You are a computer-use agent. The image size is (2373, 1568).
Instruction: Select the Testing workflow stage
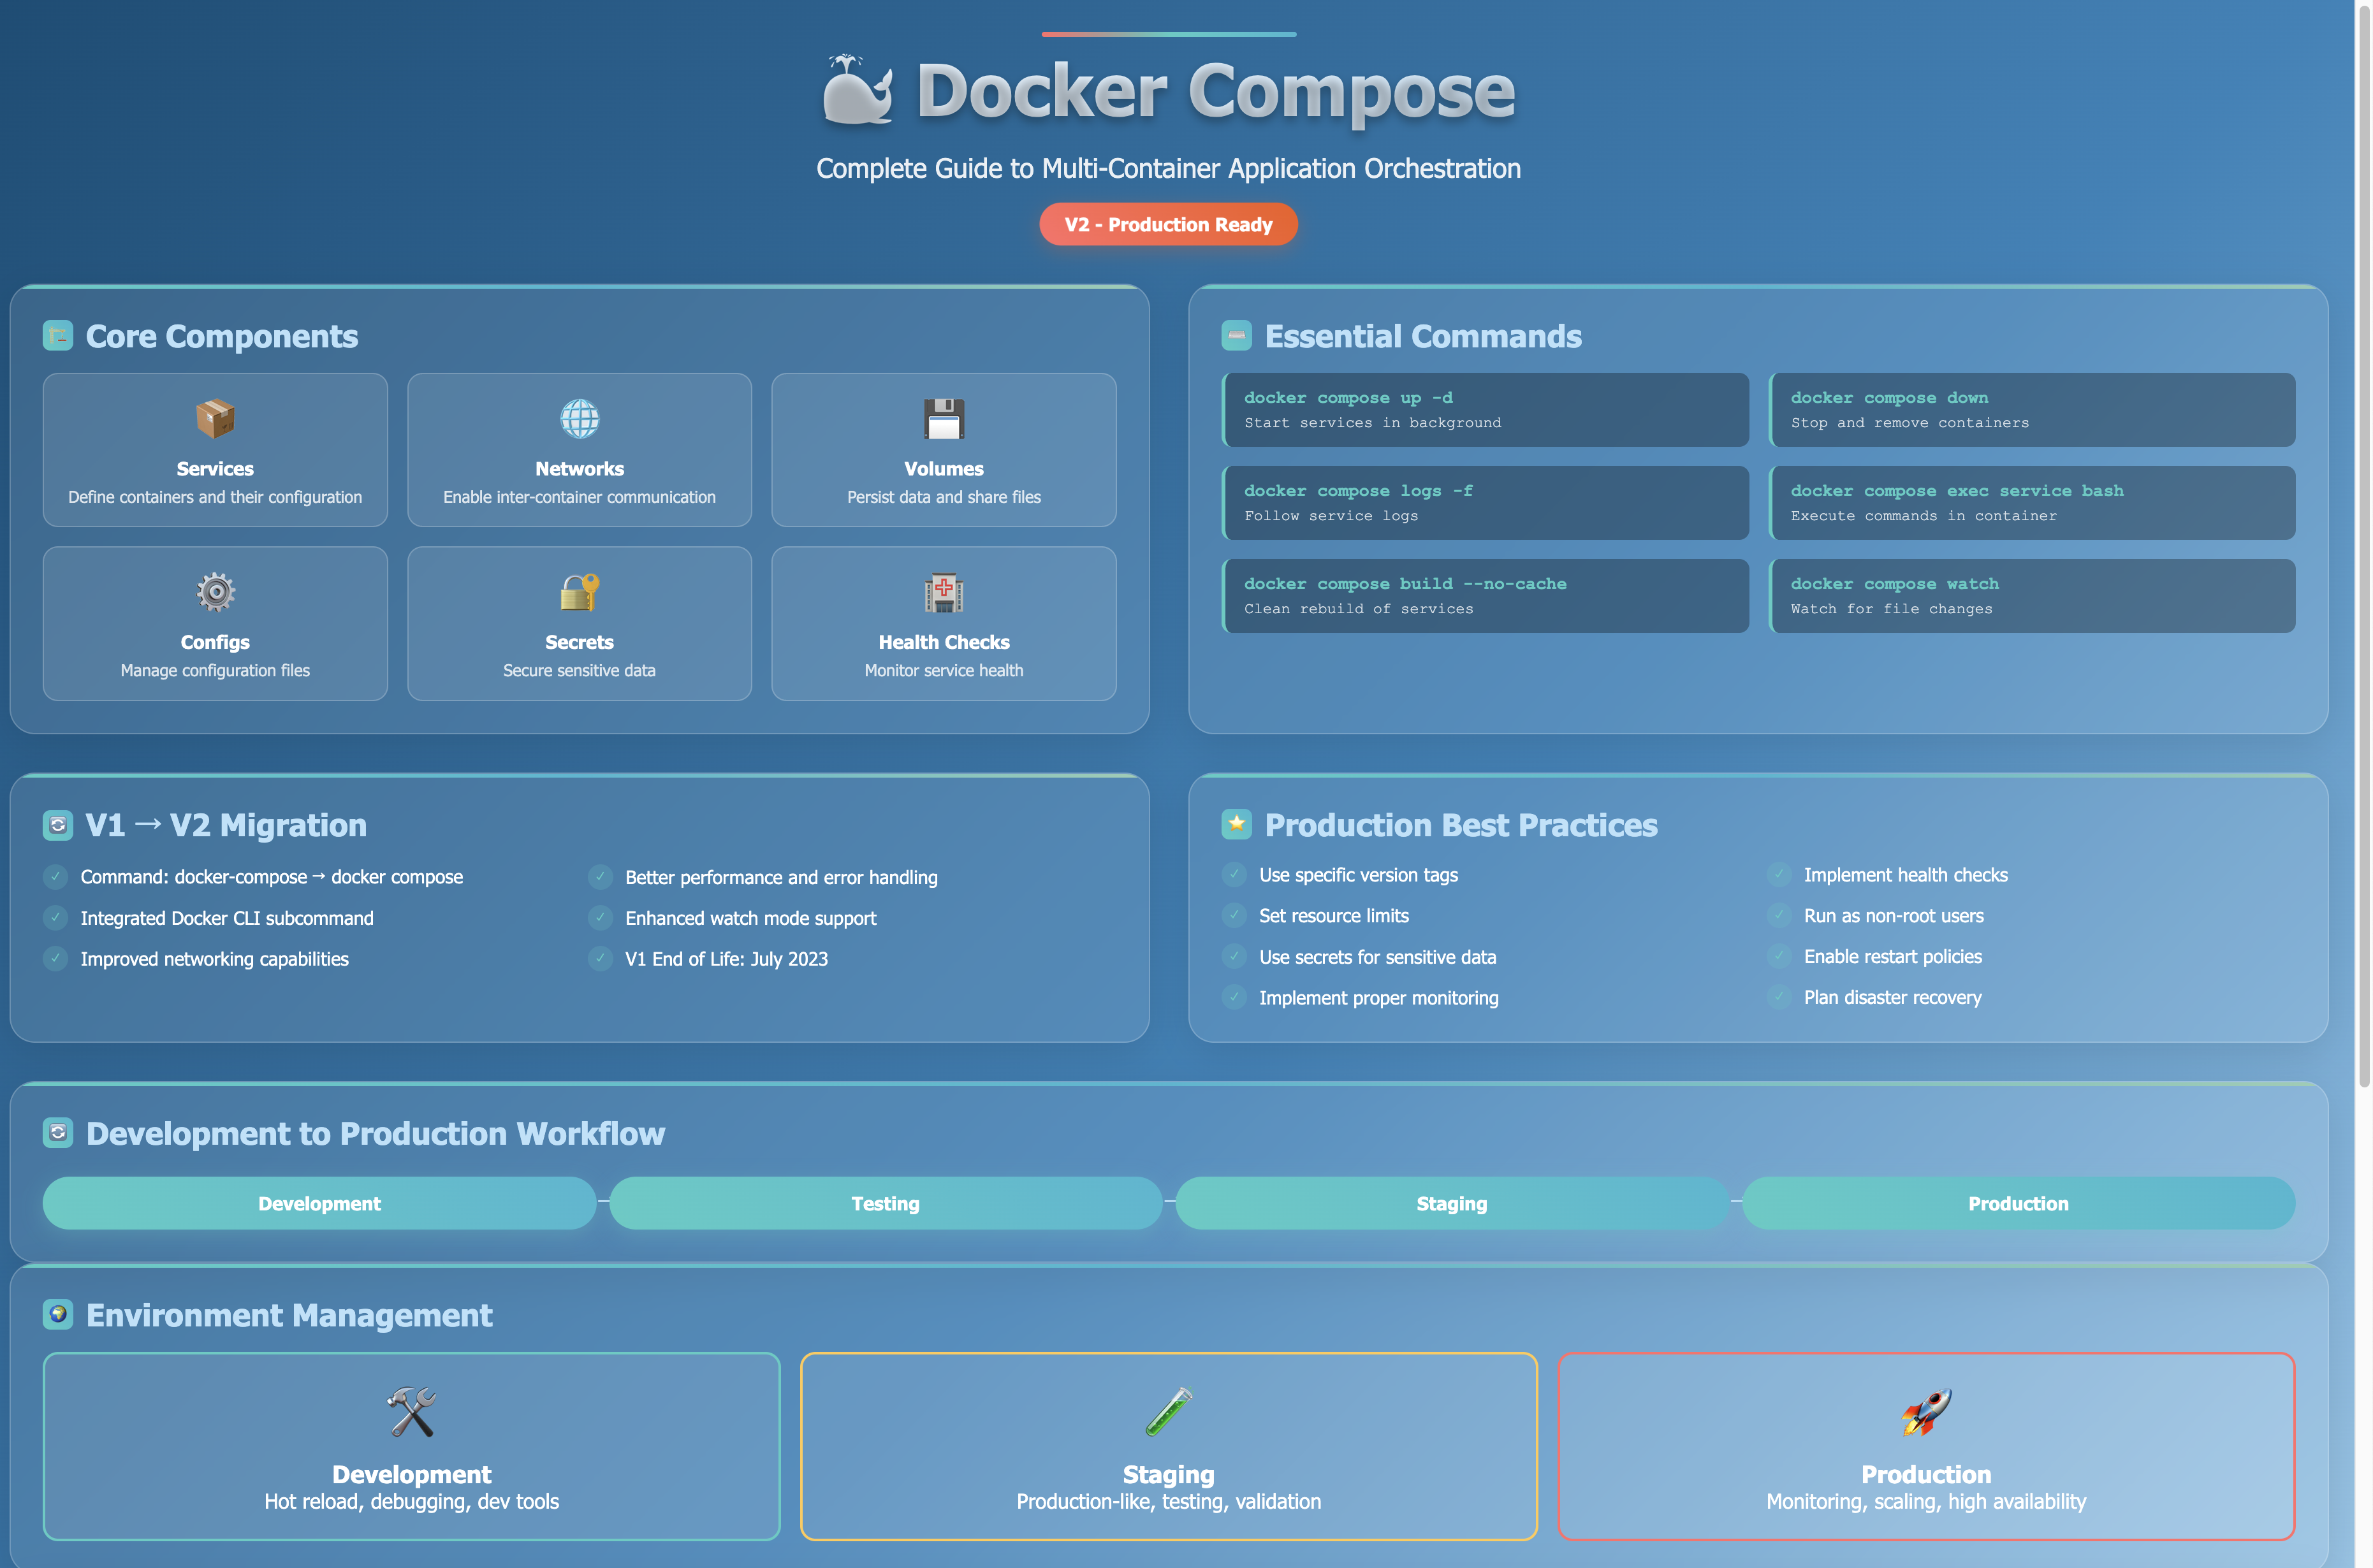click(885, 1203)
